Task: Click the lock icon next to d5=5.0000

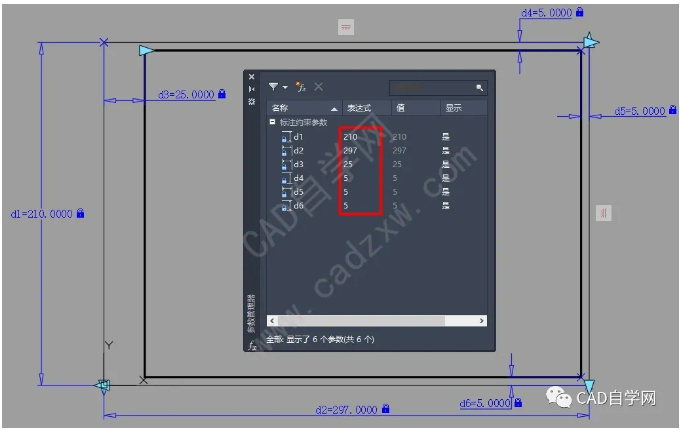Action: click(673, 110)
